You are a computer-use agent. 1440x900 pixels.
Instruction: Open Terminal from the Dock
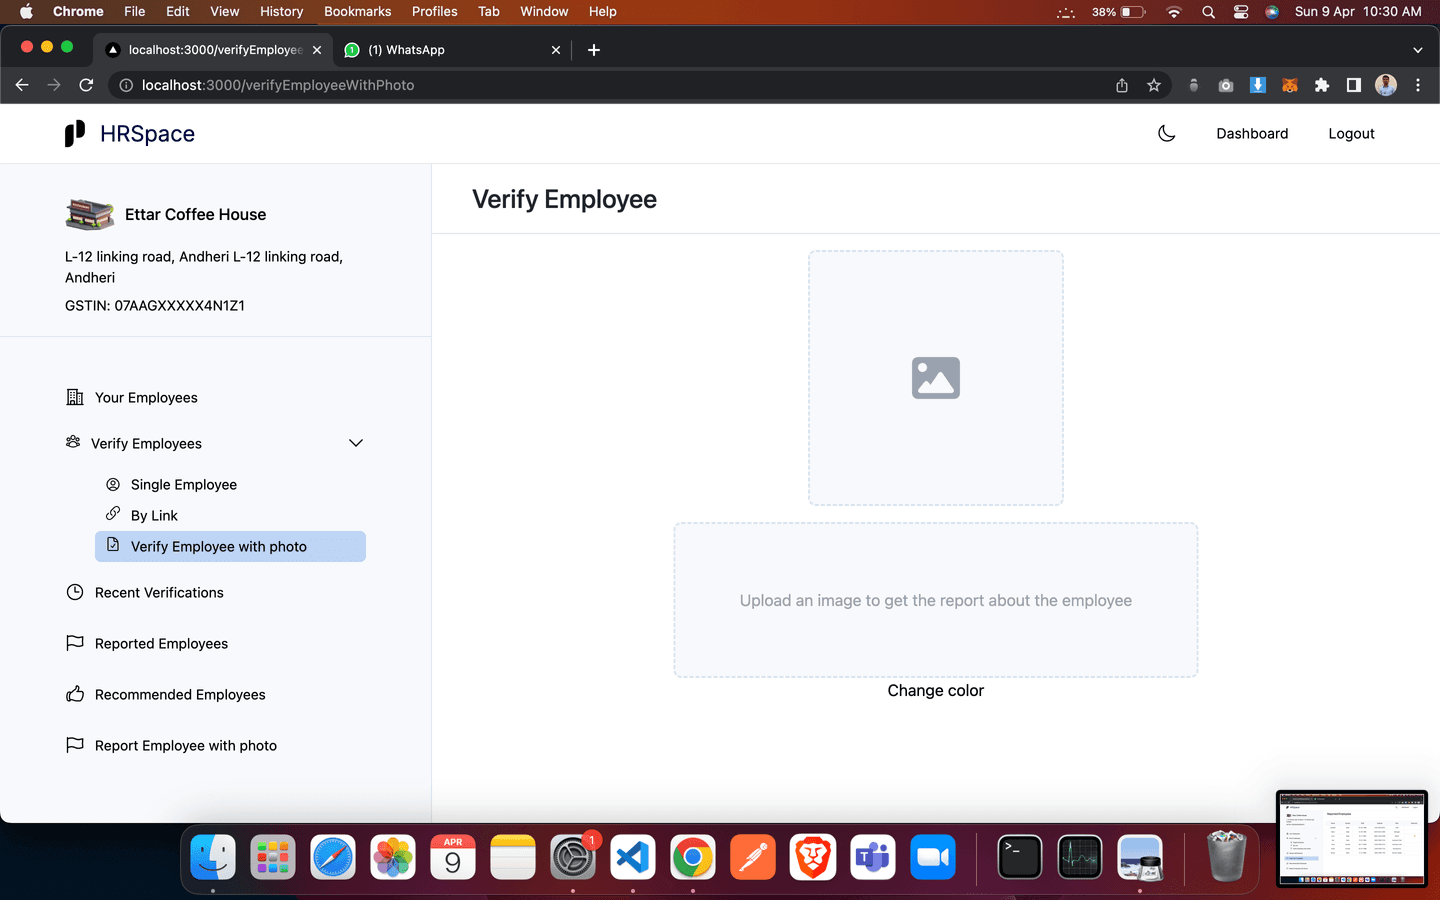(x=1020, y=857)
